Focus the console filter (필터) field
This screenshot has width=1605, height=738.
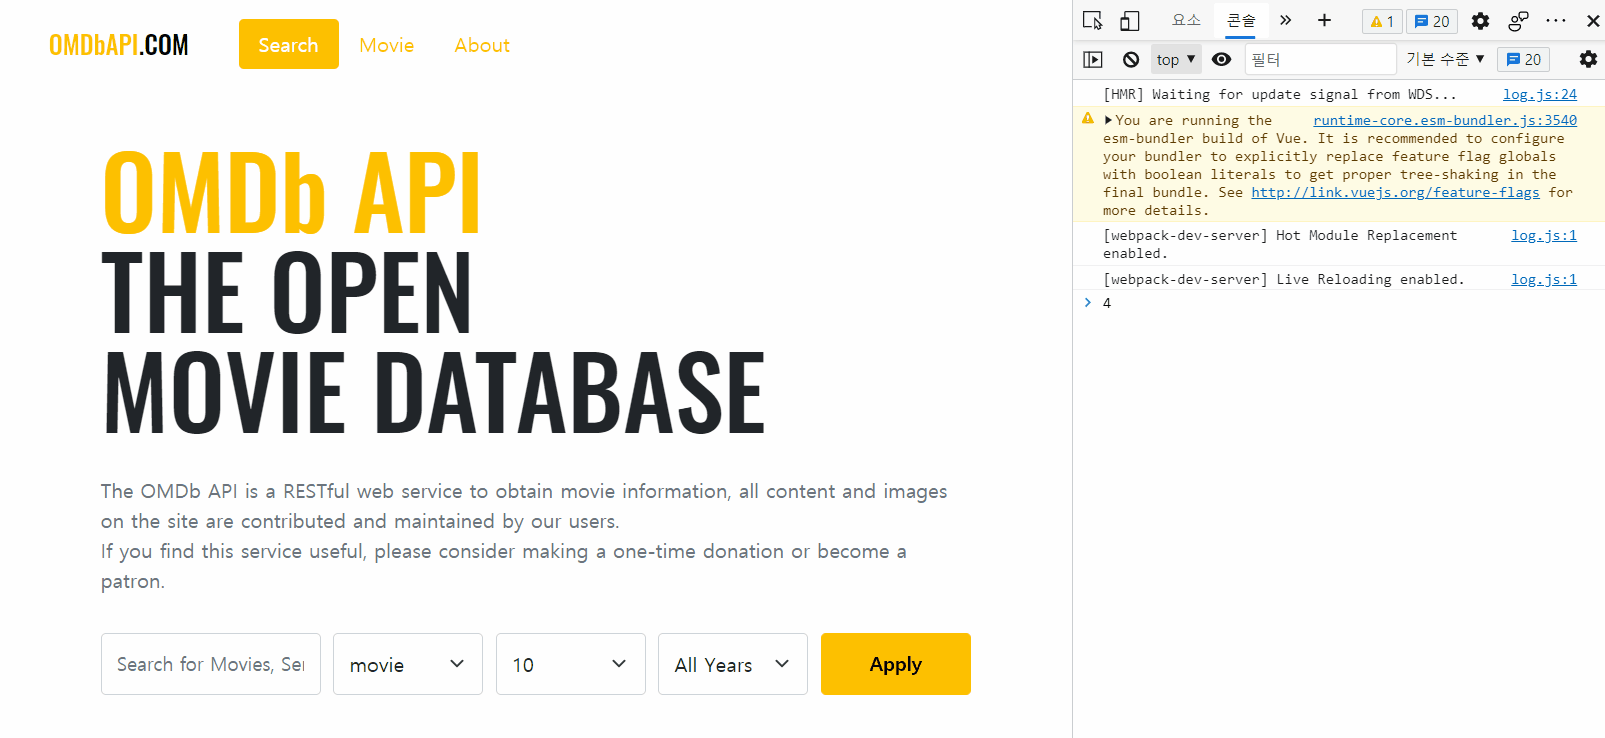[x=1320, y=60]
